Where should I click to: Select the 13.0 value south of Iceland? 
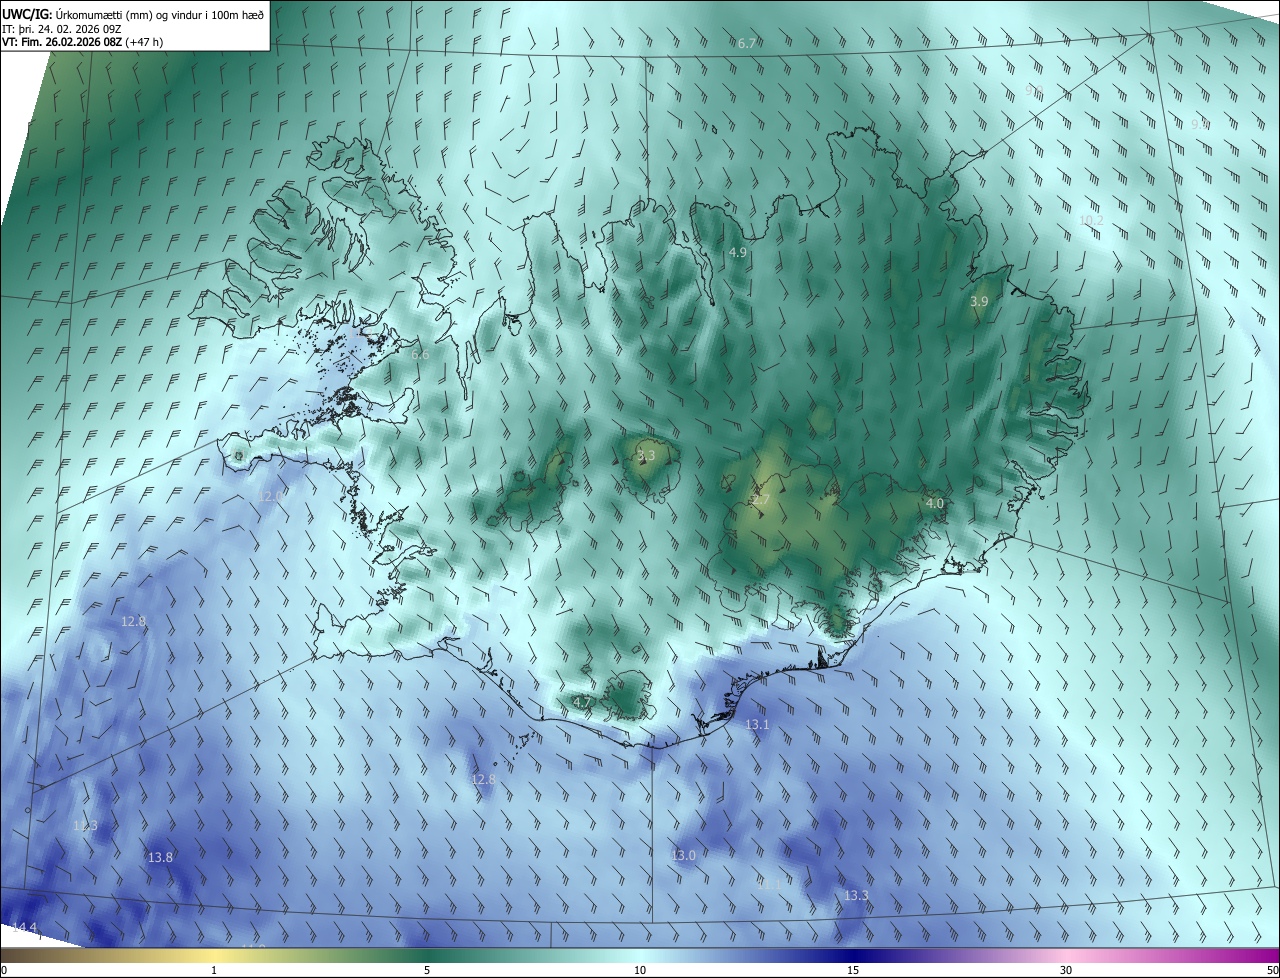(x=683, y=855)
